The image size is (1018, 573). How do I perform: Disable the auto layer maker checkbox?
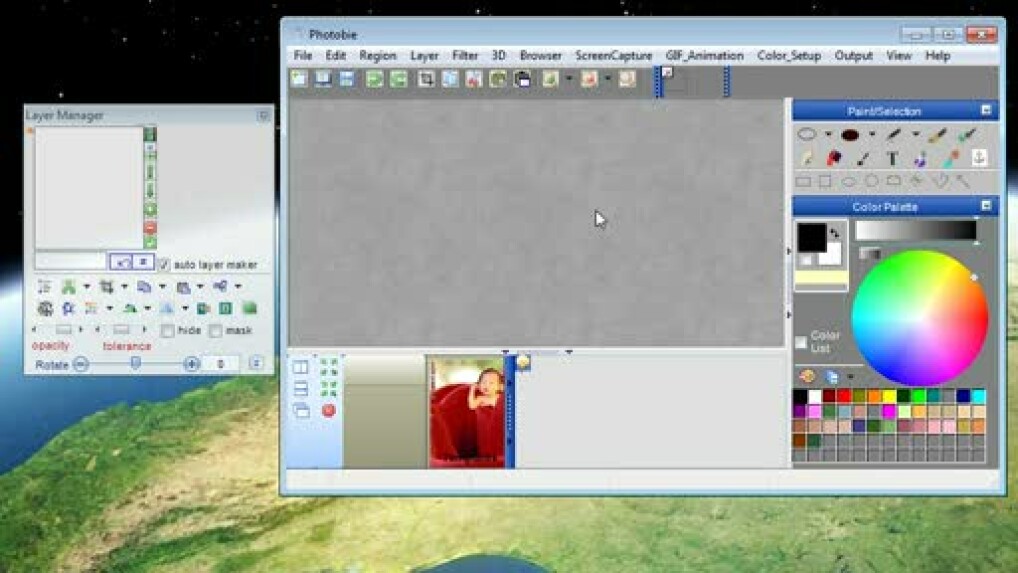point(164,265)
